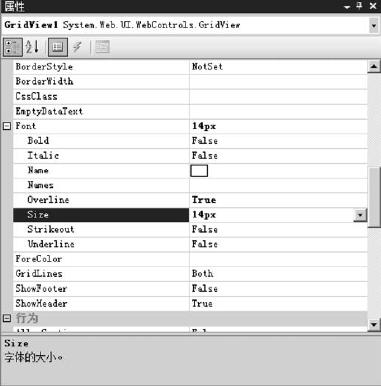Show the Properties page icon

[x=58, y=47]
